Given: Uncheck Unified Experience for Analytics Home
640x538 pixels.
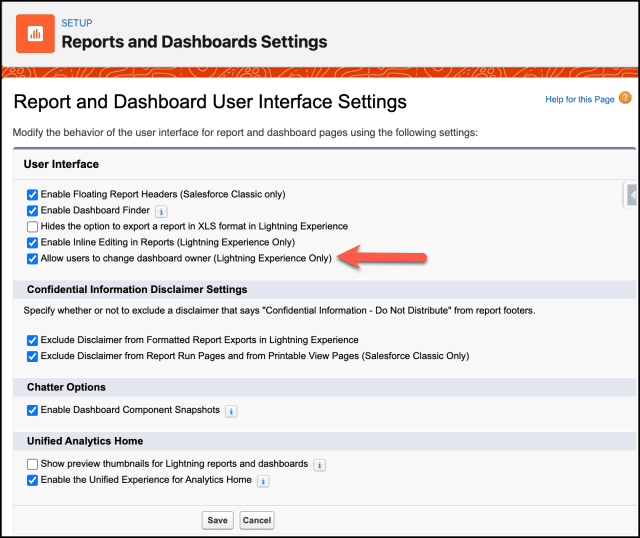Looking at the screenshot, I should (x=33, y=480).
